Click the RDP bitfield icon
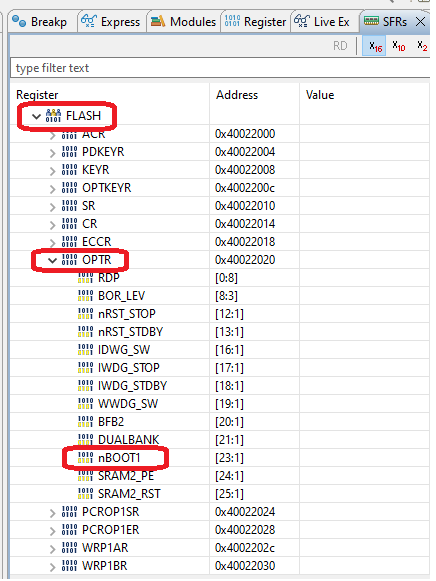 85,278
